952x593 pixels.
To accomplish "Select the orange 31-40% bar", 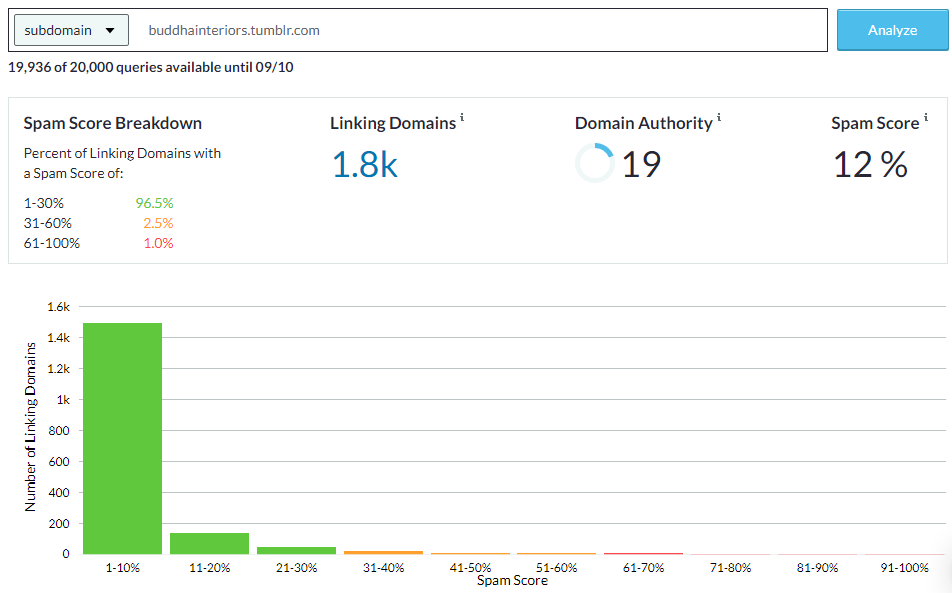I will pyautogui.click(x=383, y=552).
